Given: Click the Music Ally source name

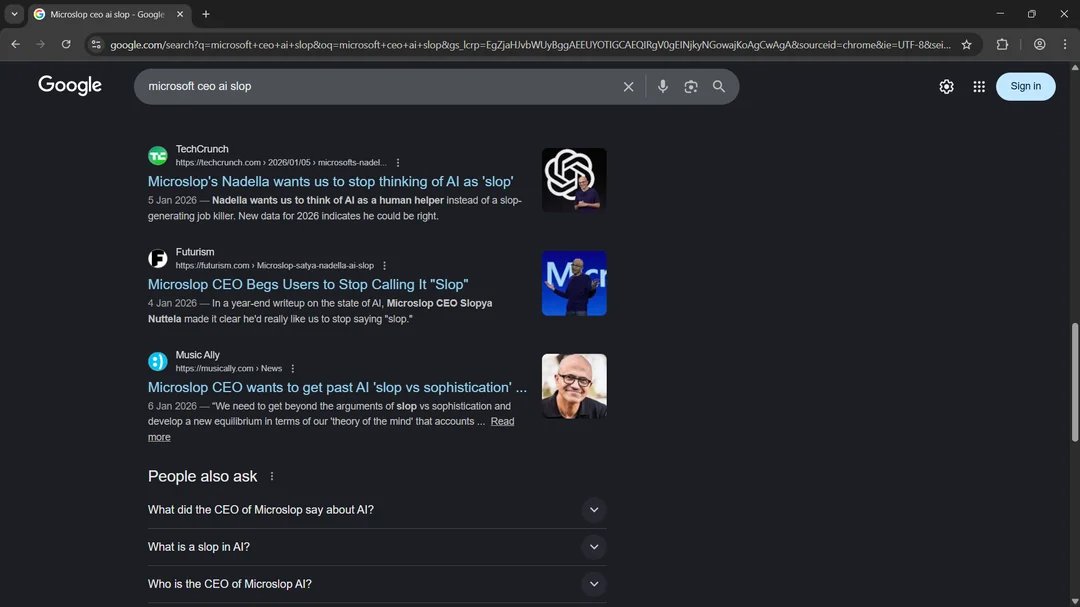Looking at the screenshot, I should (198, 355).
